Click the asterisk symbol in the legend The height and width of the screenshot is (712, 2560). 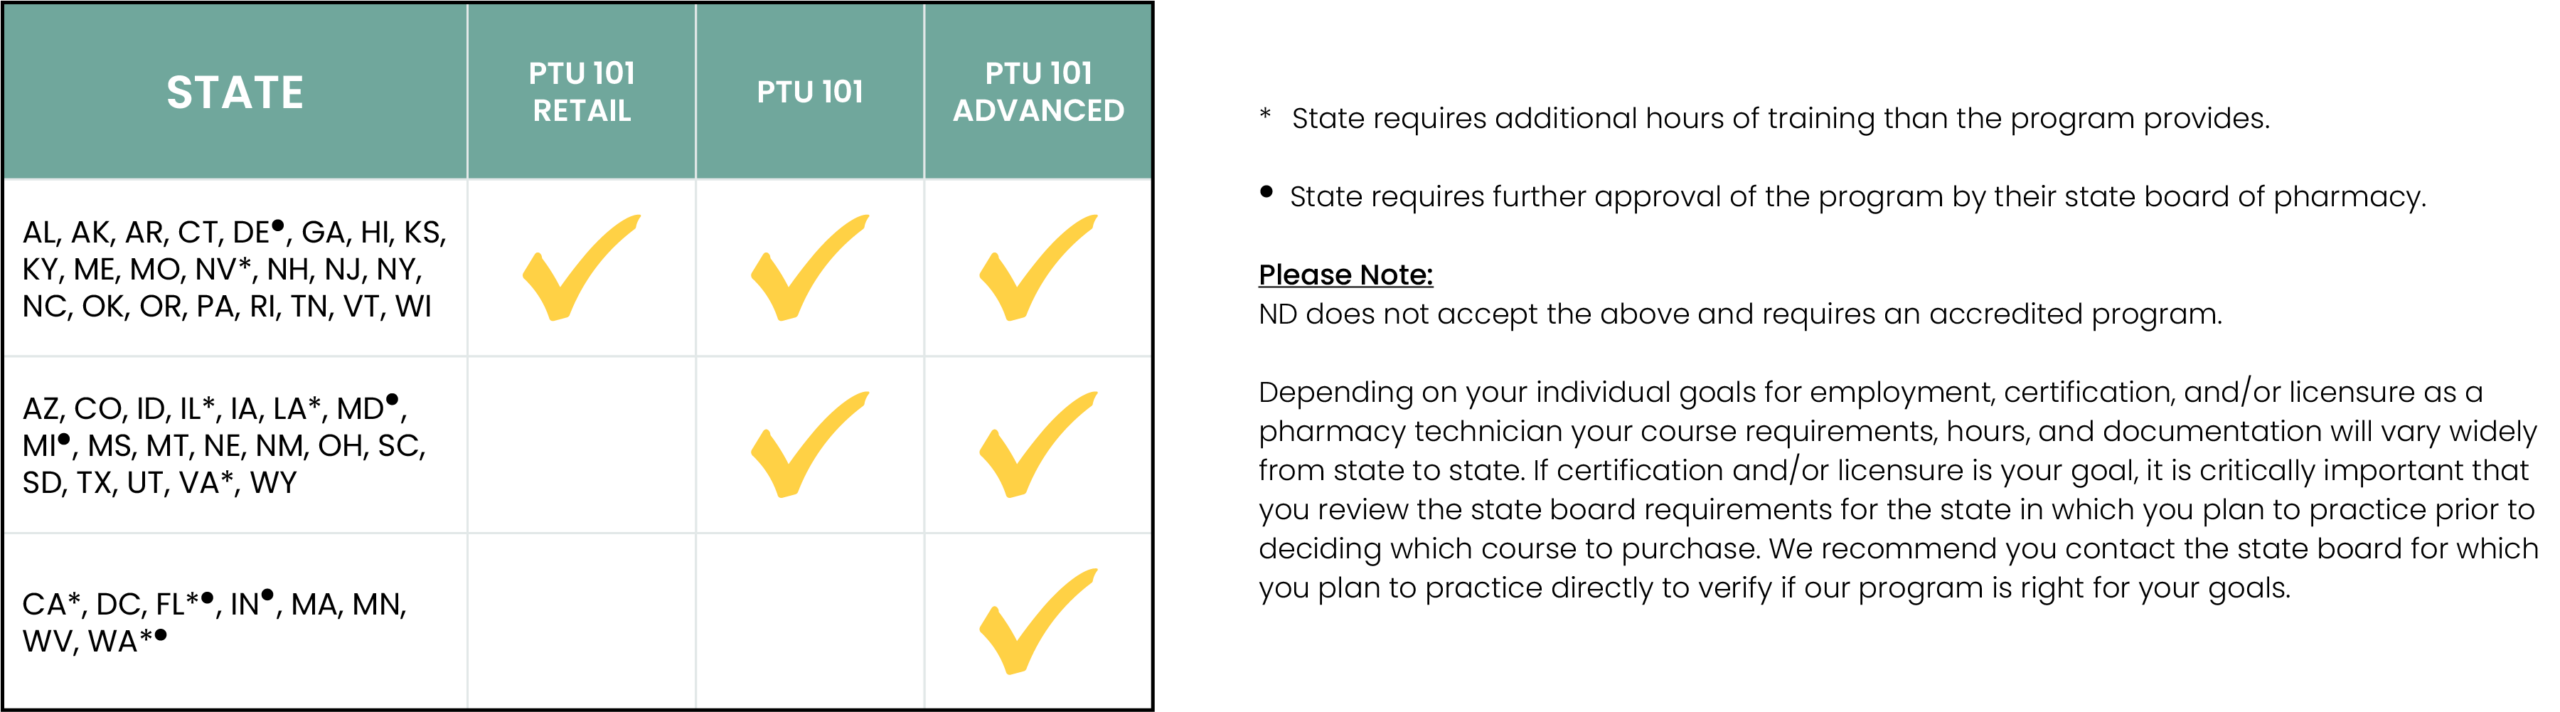tap(1265, 116)
